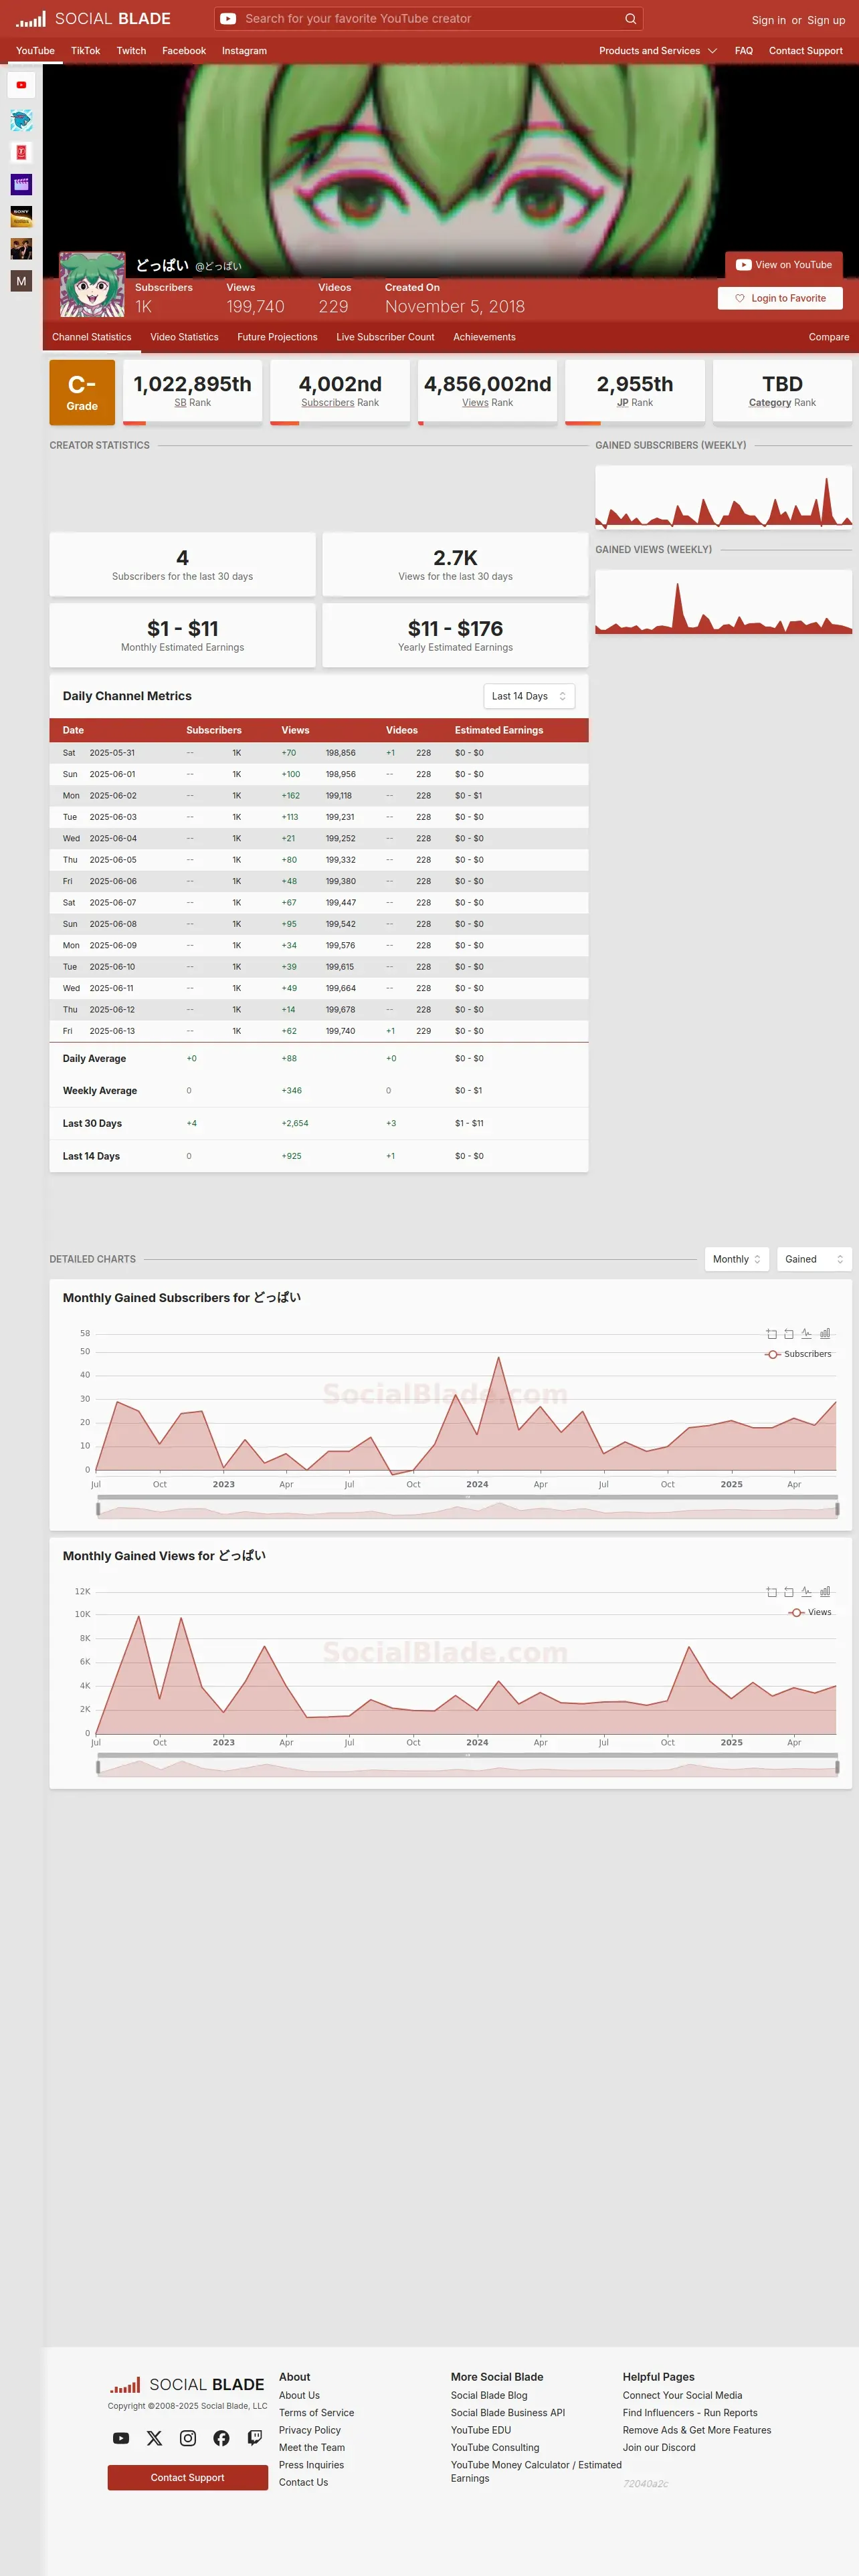Screen dimensions: 859x2576
Task: Open the brown M sidebar icon
Action: (21, 281)
